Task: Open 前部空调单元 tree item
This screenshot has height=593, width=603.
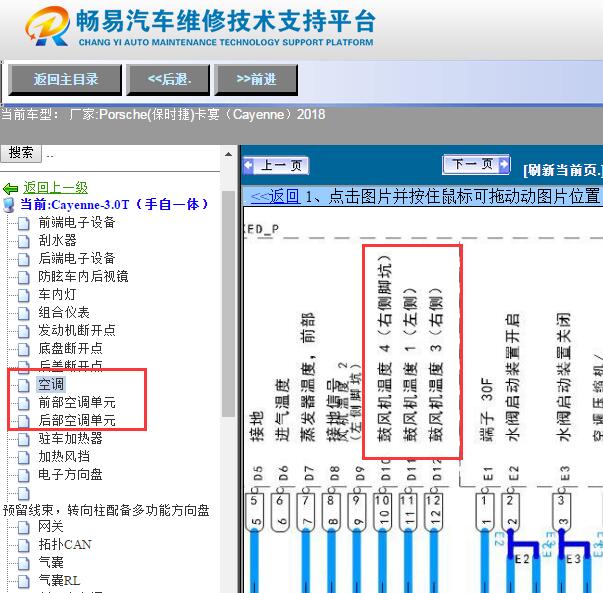Action: pos(77,403)
